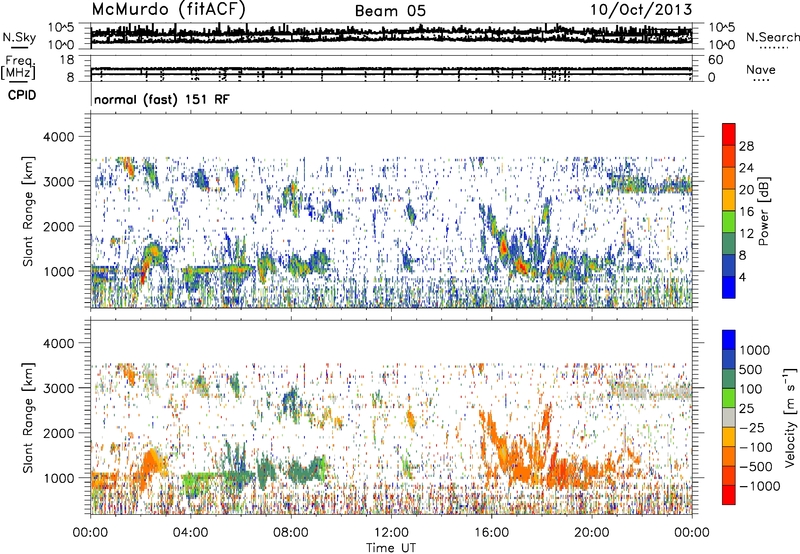
Task: Click the 'normal (fast) 151 RF' mode text
Action: coord(162,99)
